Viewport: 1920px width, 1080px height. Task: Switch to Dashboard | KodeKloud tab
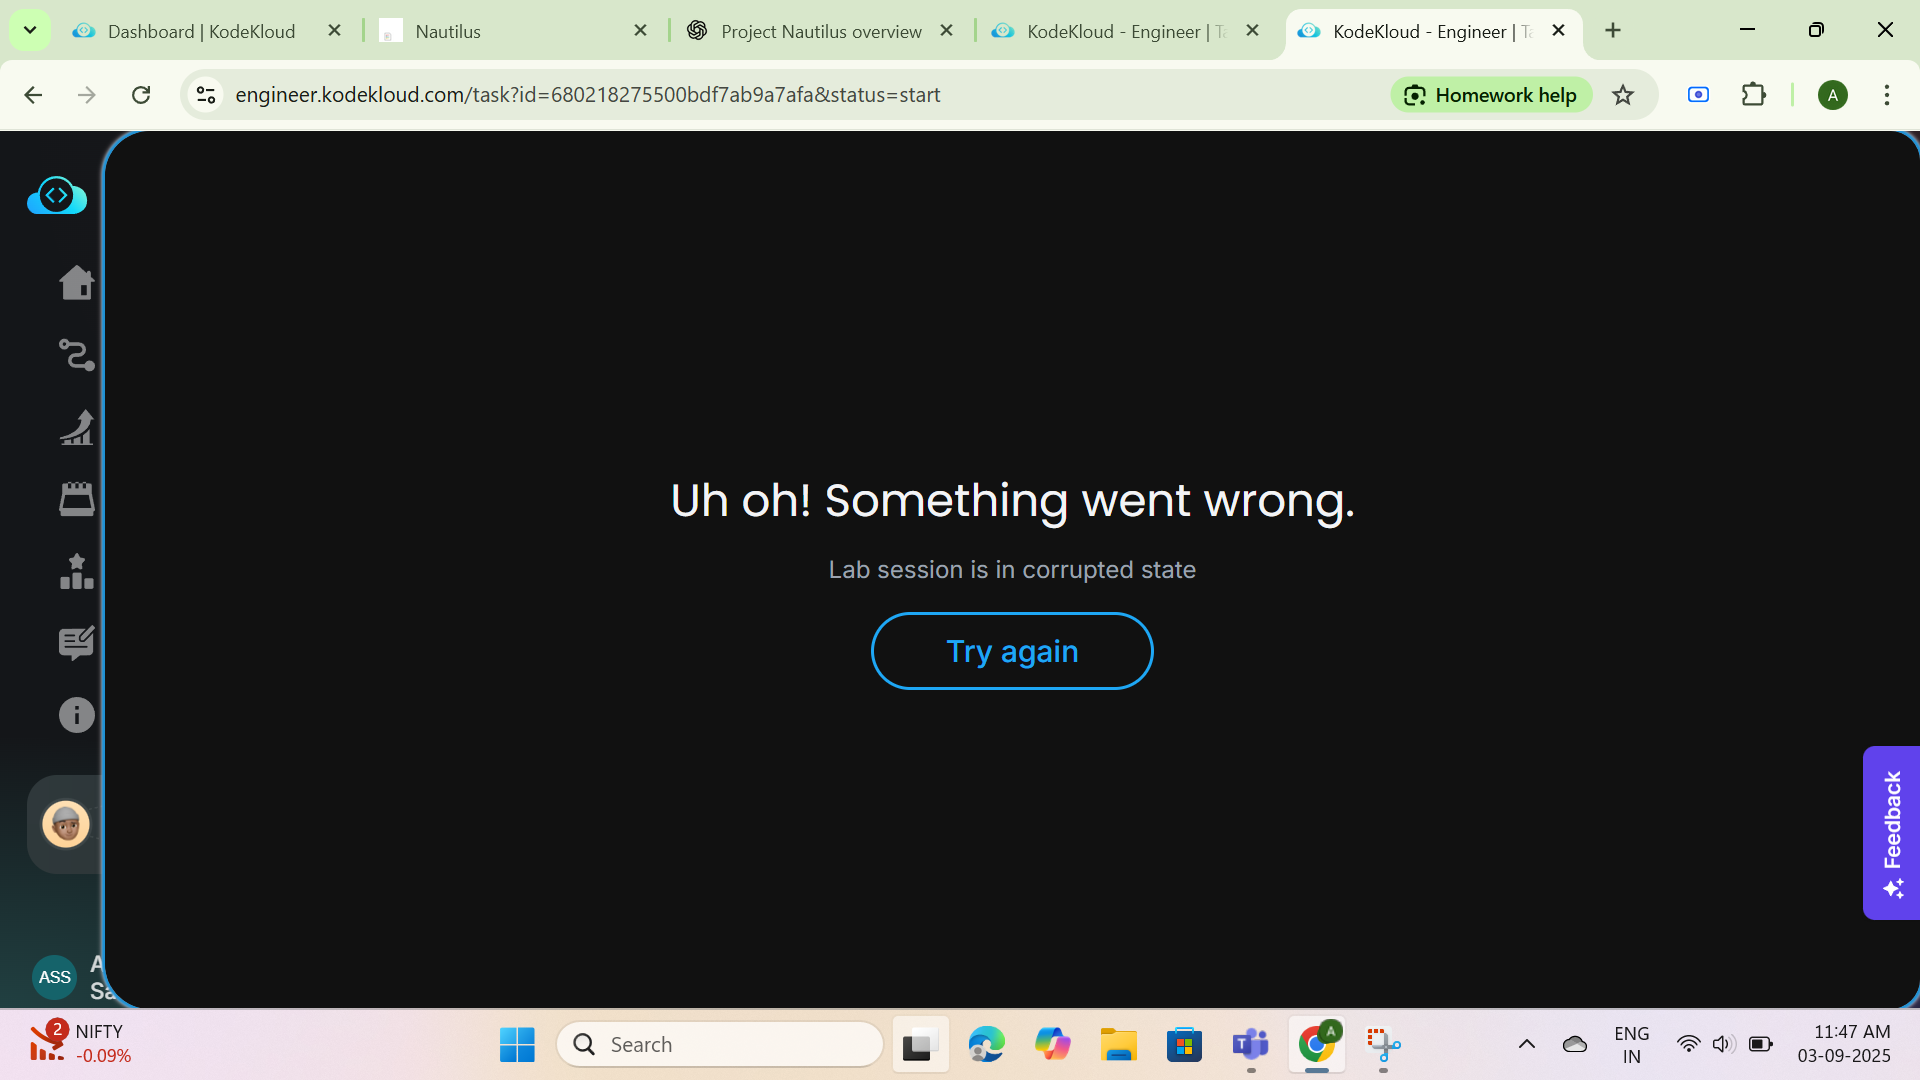point(201,31)
